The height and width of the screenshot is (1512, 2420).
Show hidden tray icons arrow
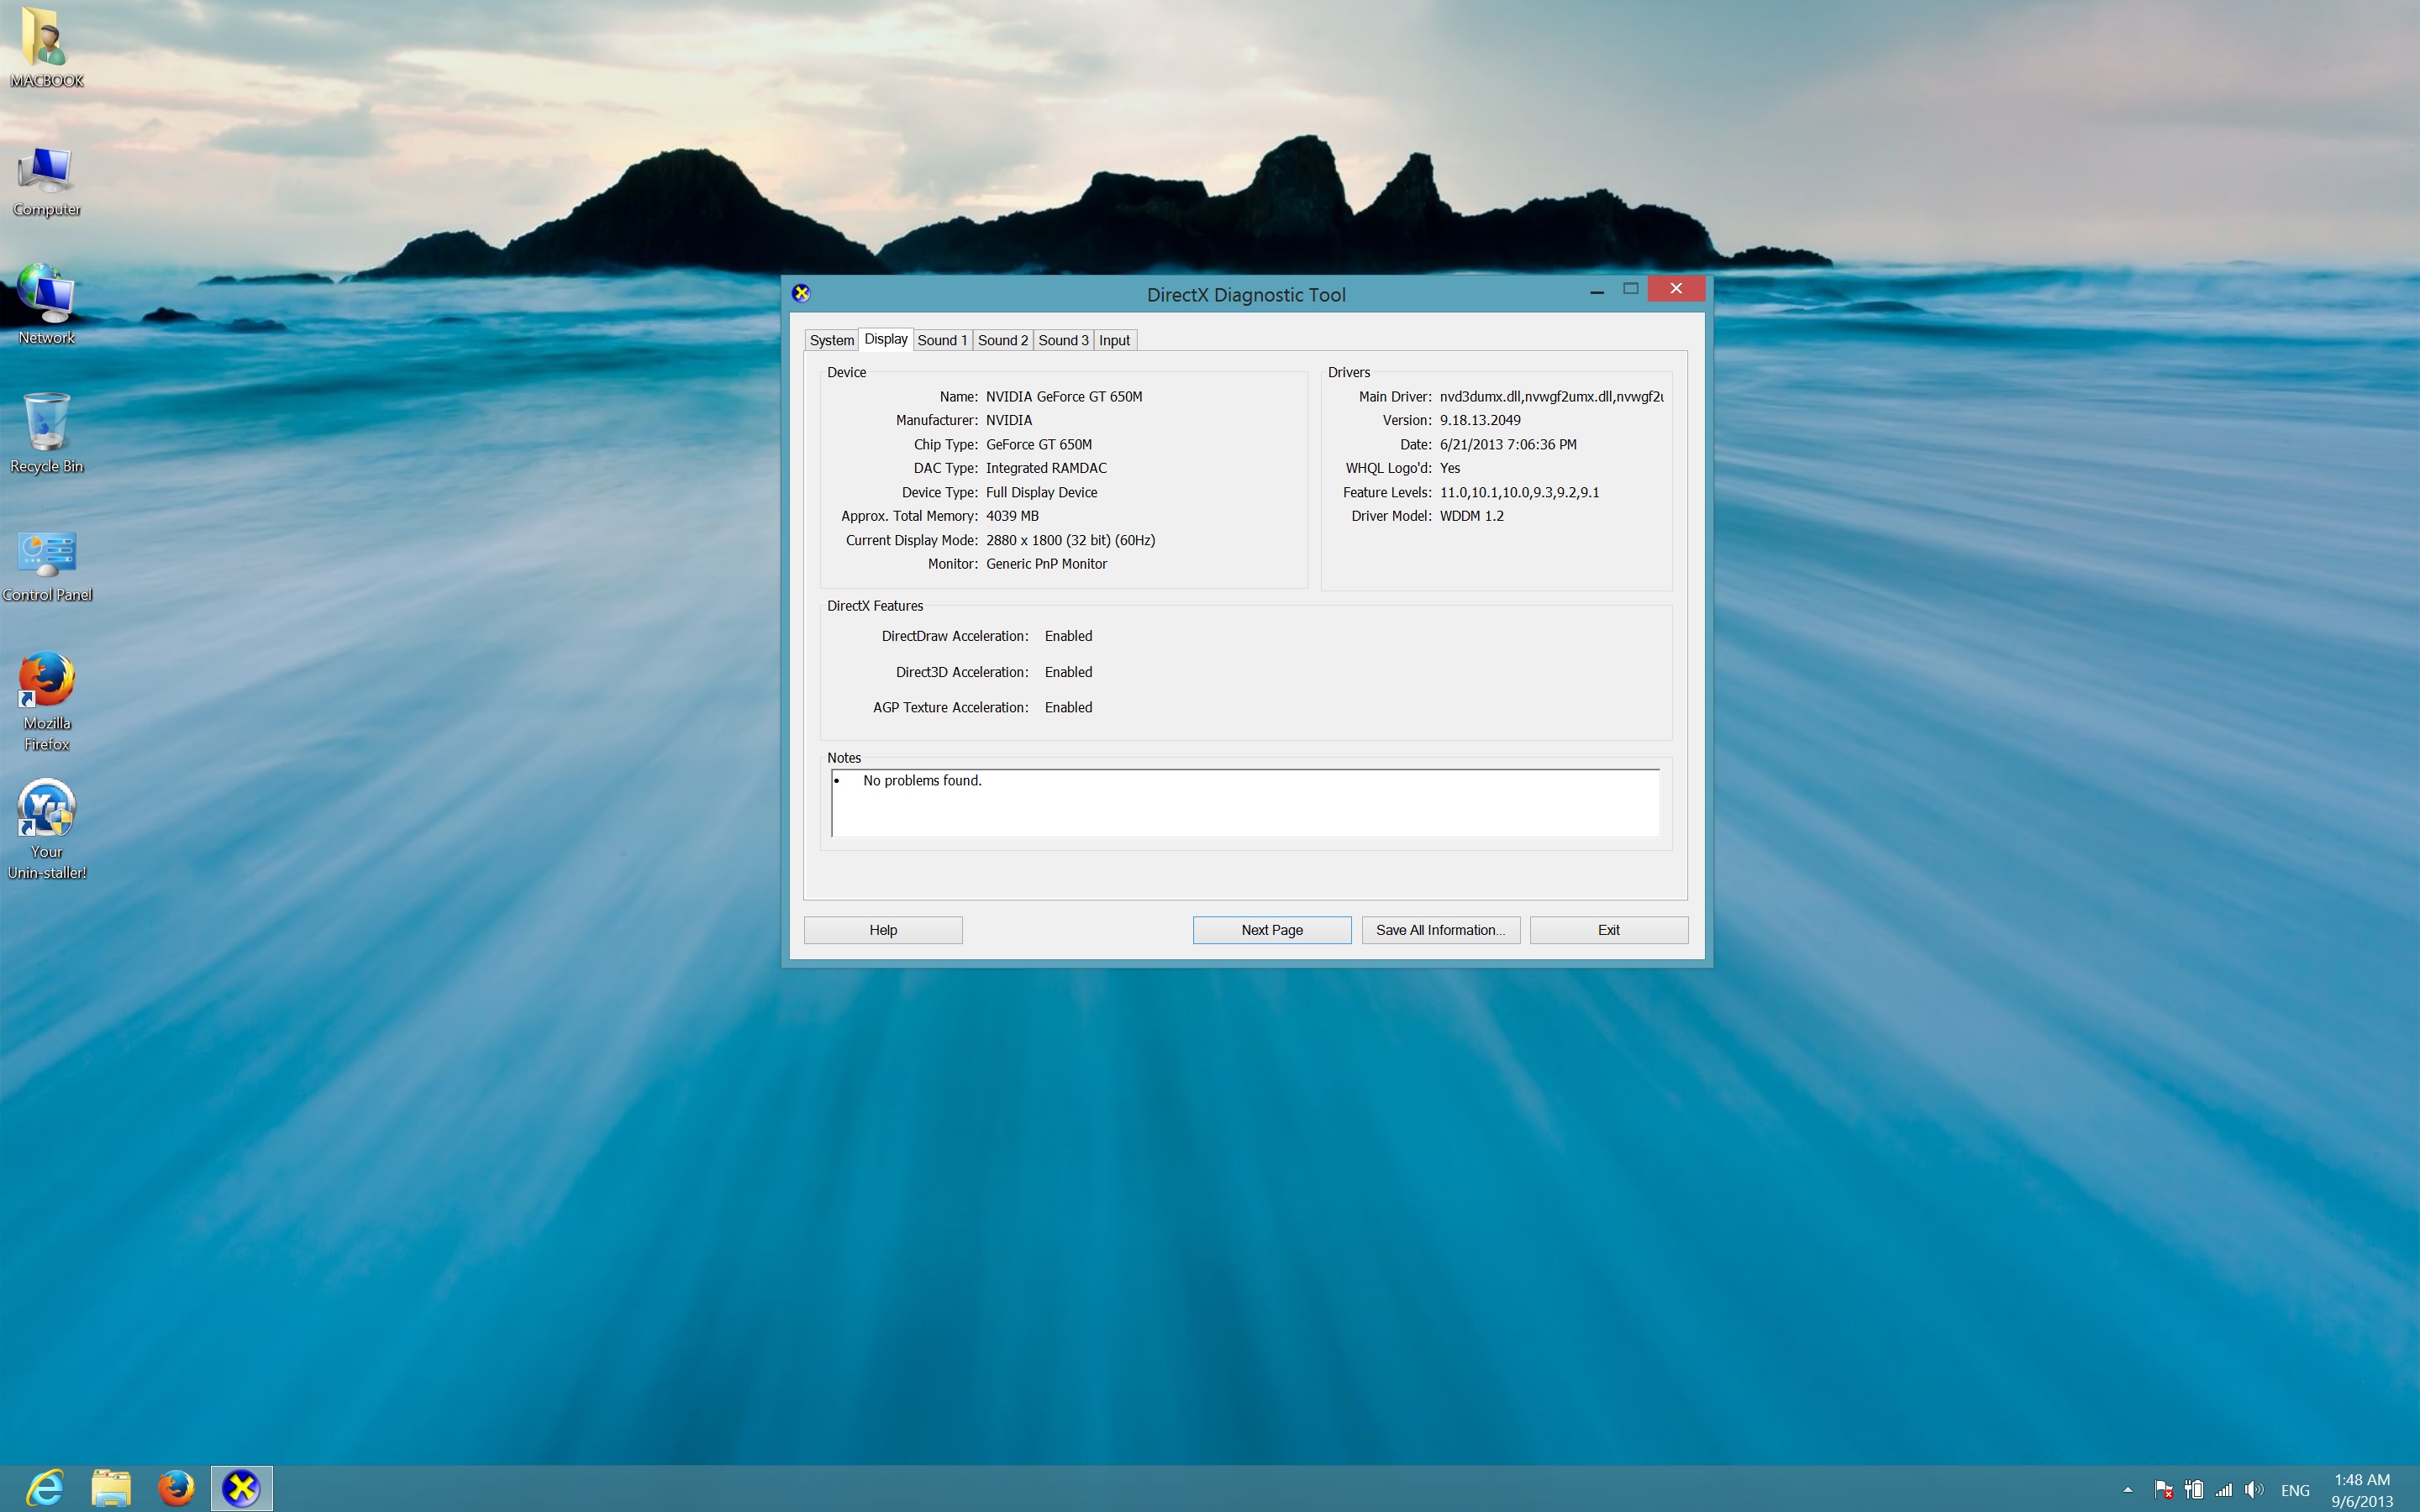coord(2127,1490)
